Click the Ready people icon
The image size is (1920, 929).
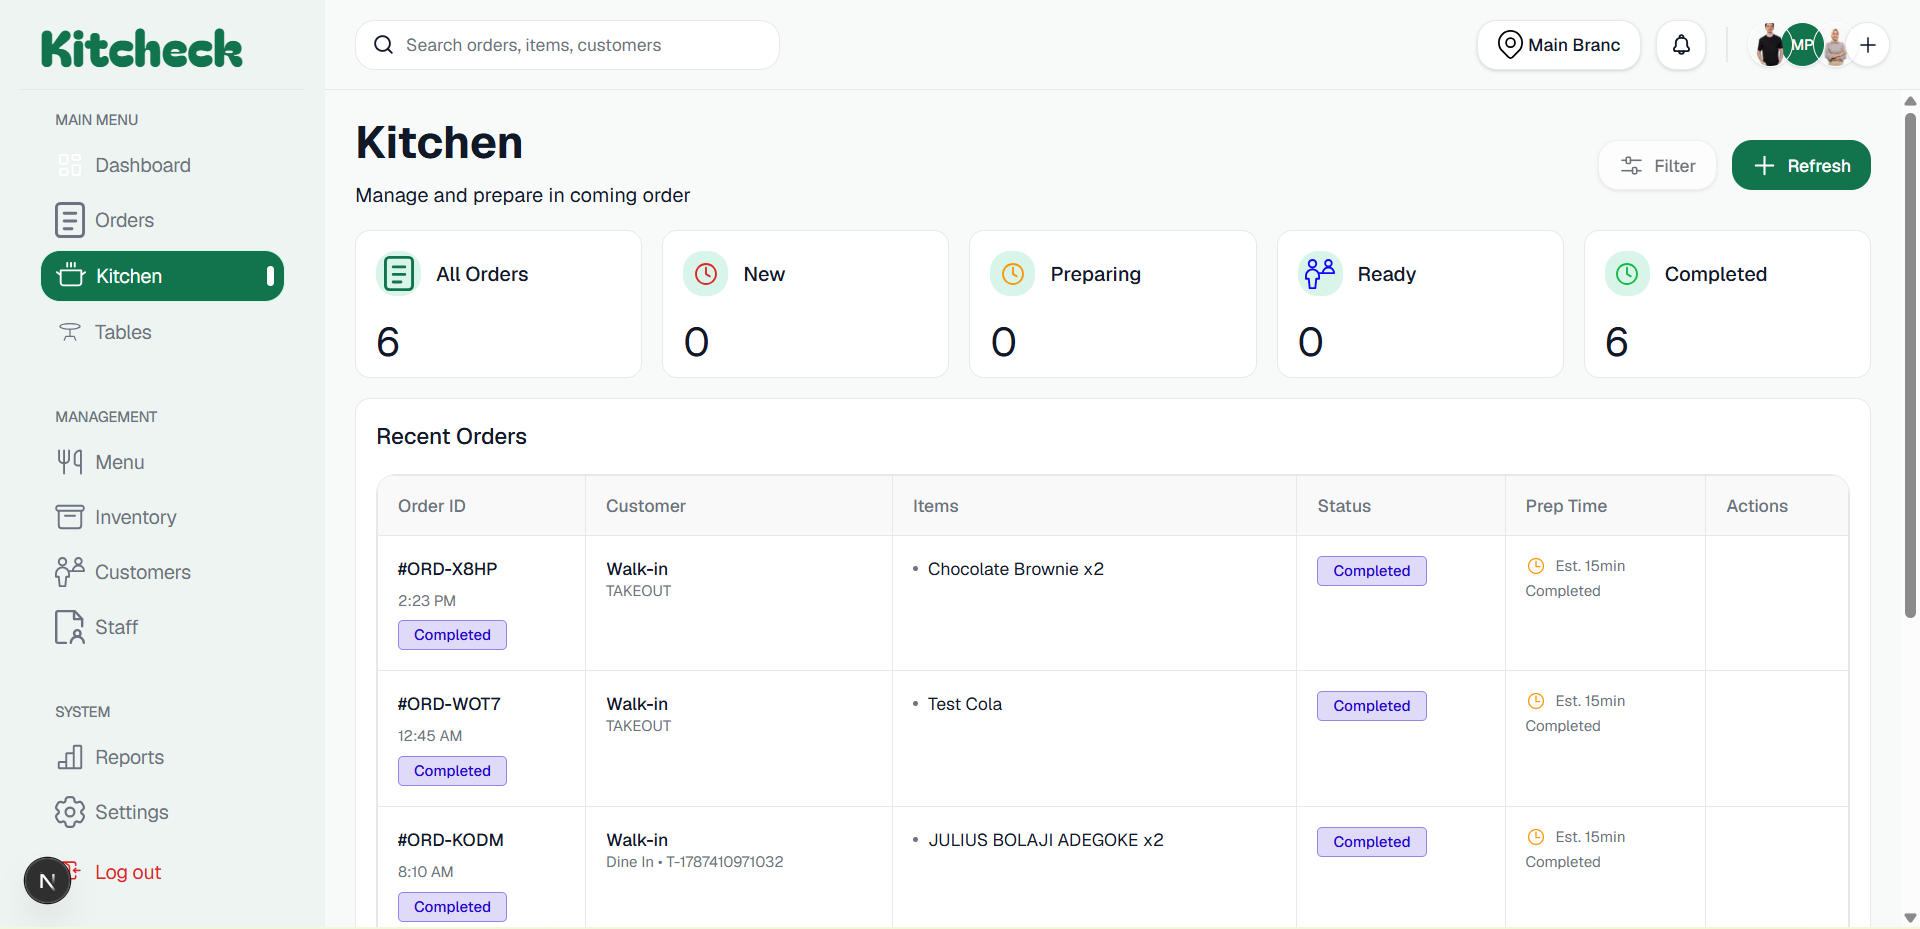(x=1320, y=273)
